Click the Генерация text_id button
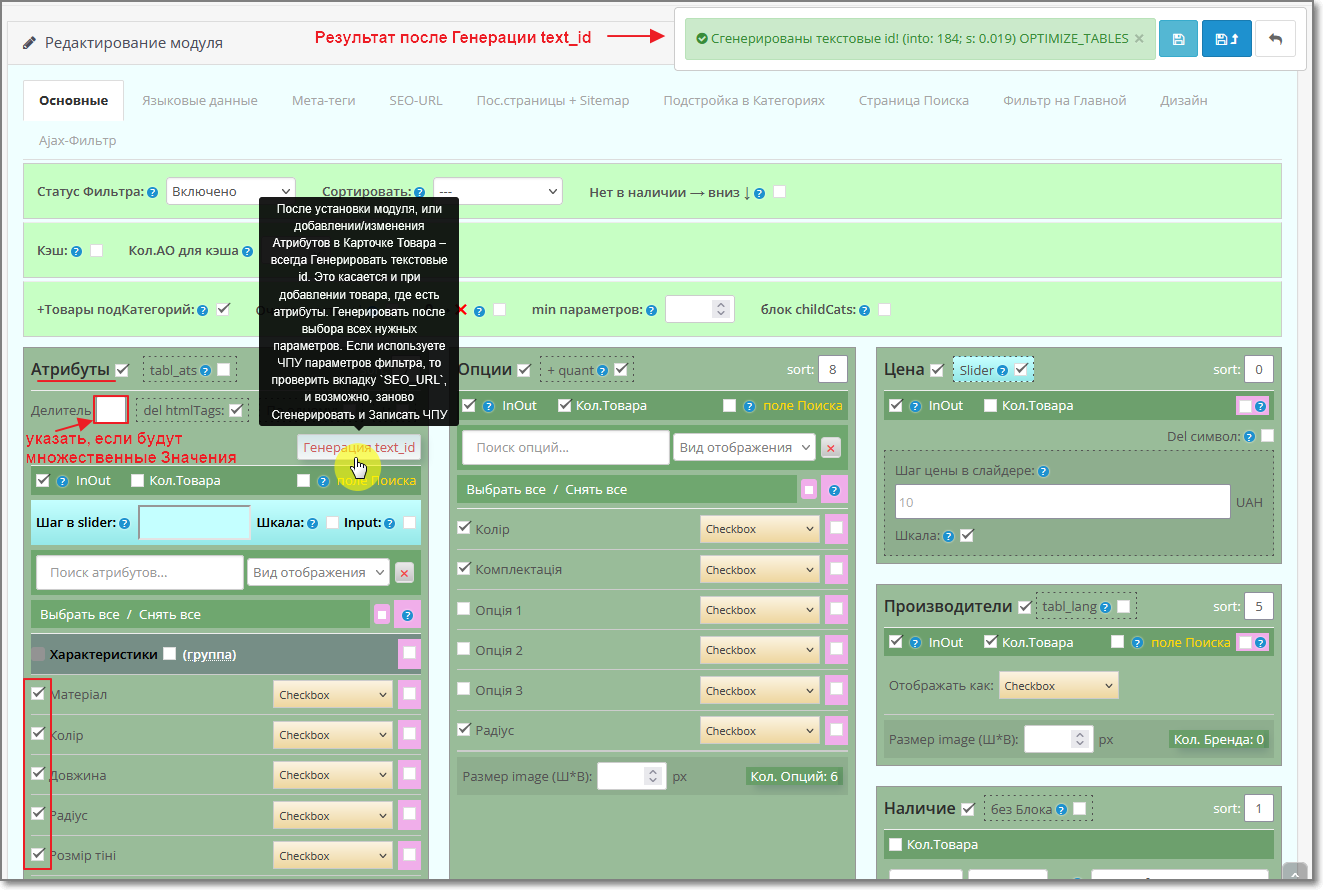 pos(359,448)
